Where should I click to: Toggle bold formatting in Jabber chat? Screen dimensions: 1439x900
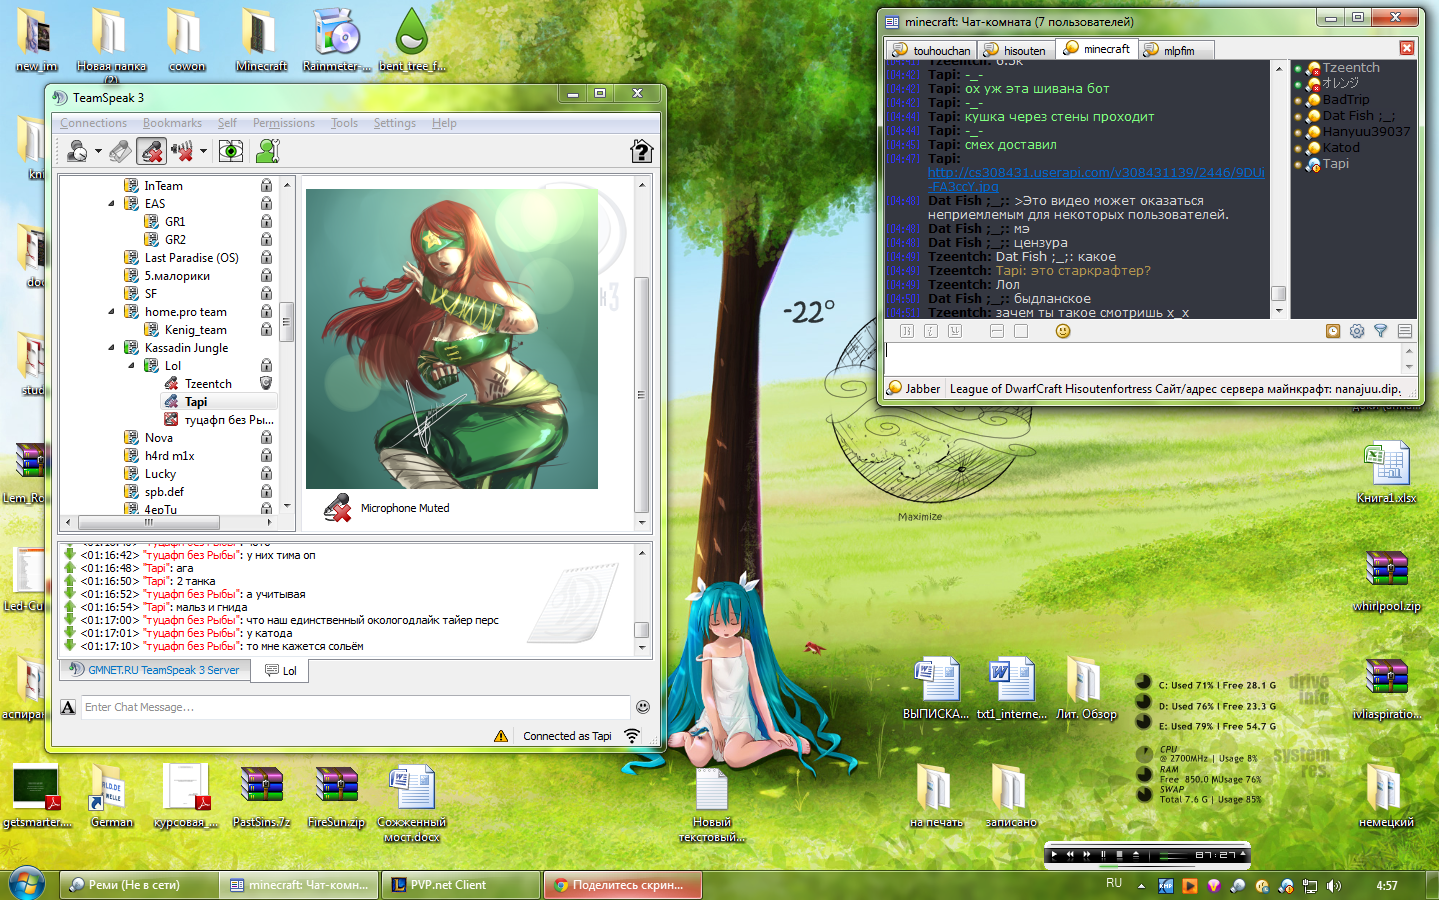click(906, 331)
